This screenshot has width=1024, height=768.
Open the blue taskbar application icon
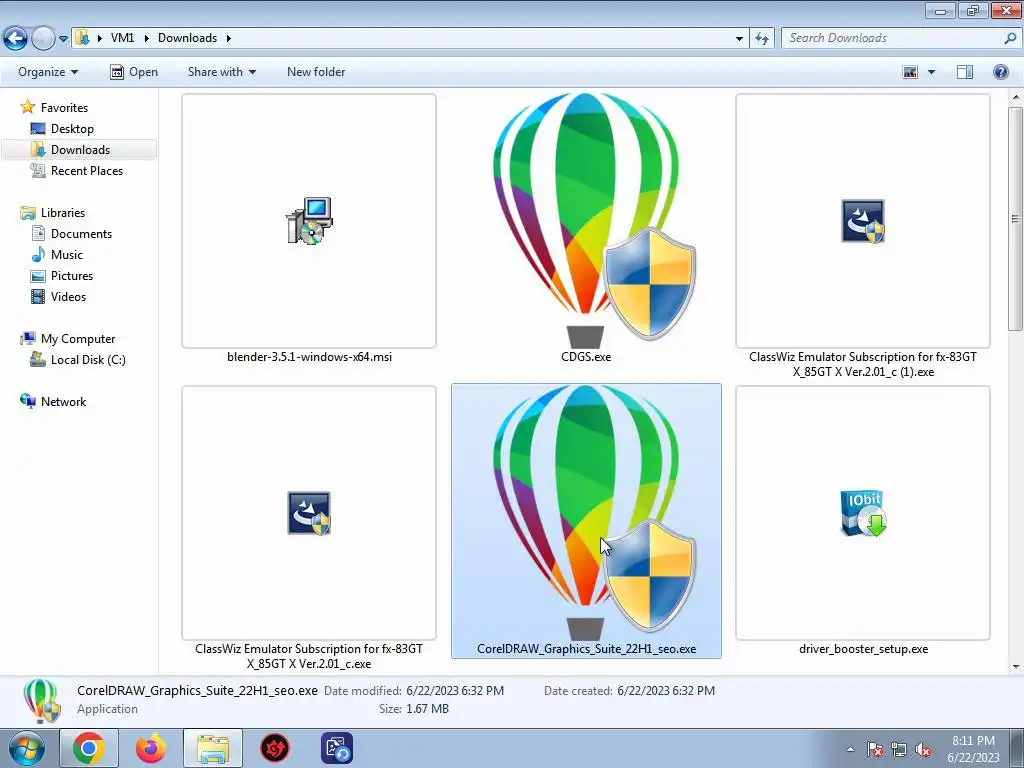click(x=337, y=748)
